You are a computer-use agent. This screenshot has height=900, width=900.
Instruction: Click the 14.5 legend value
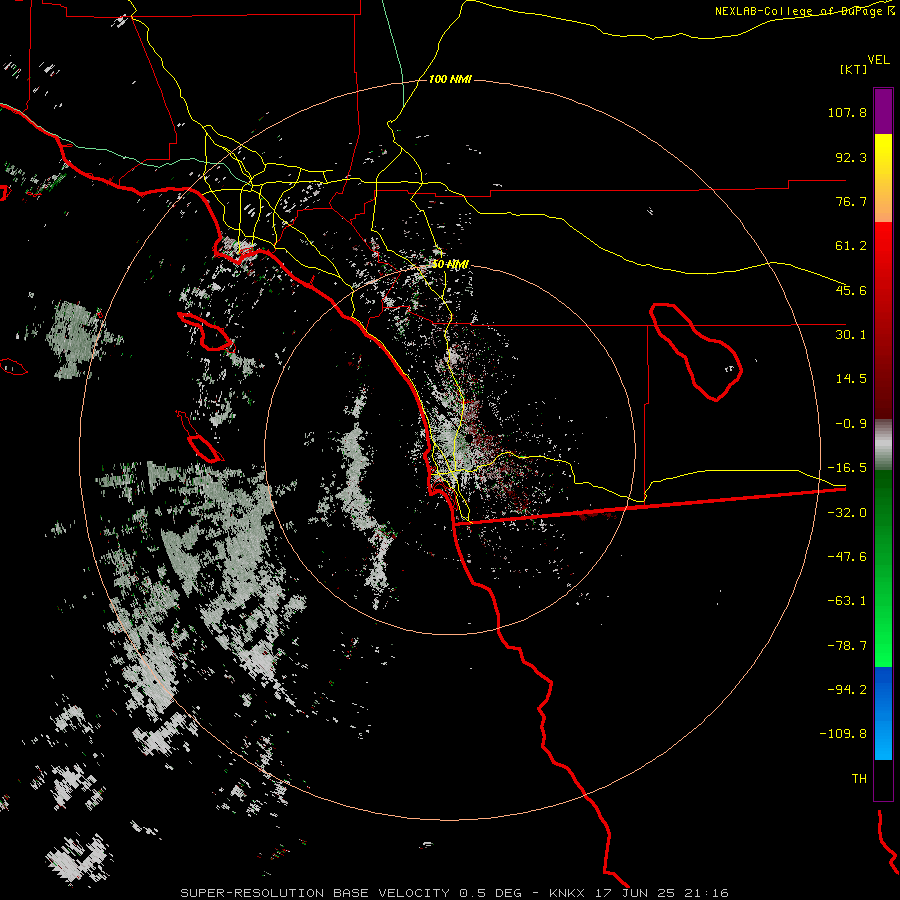pyautogui.click(x=851, y=379)
